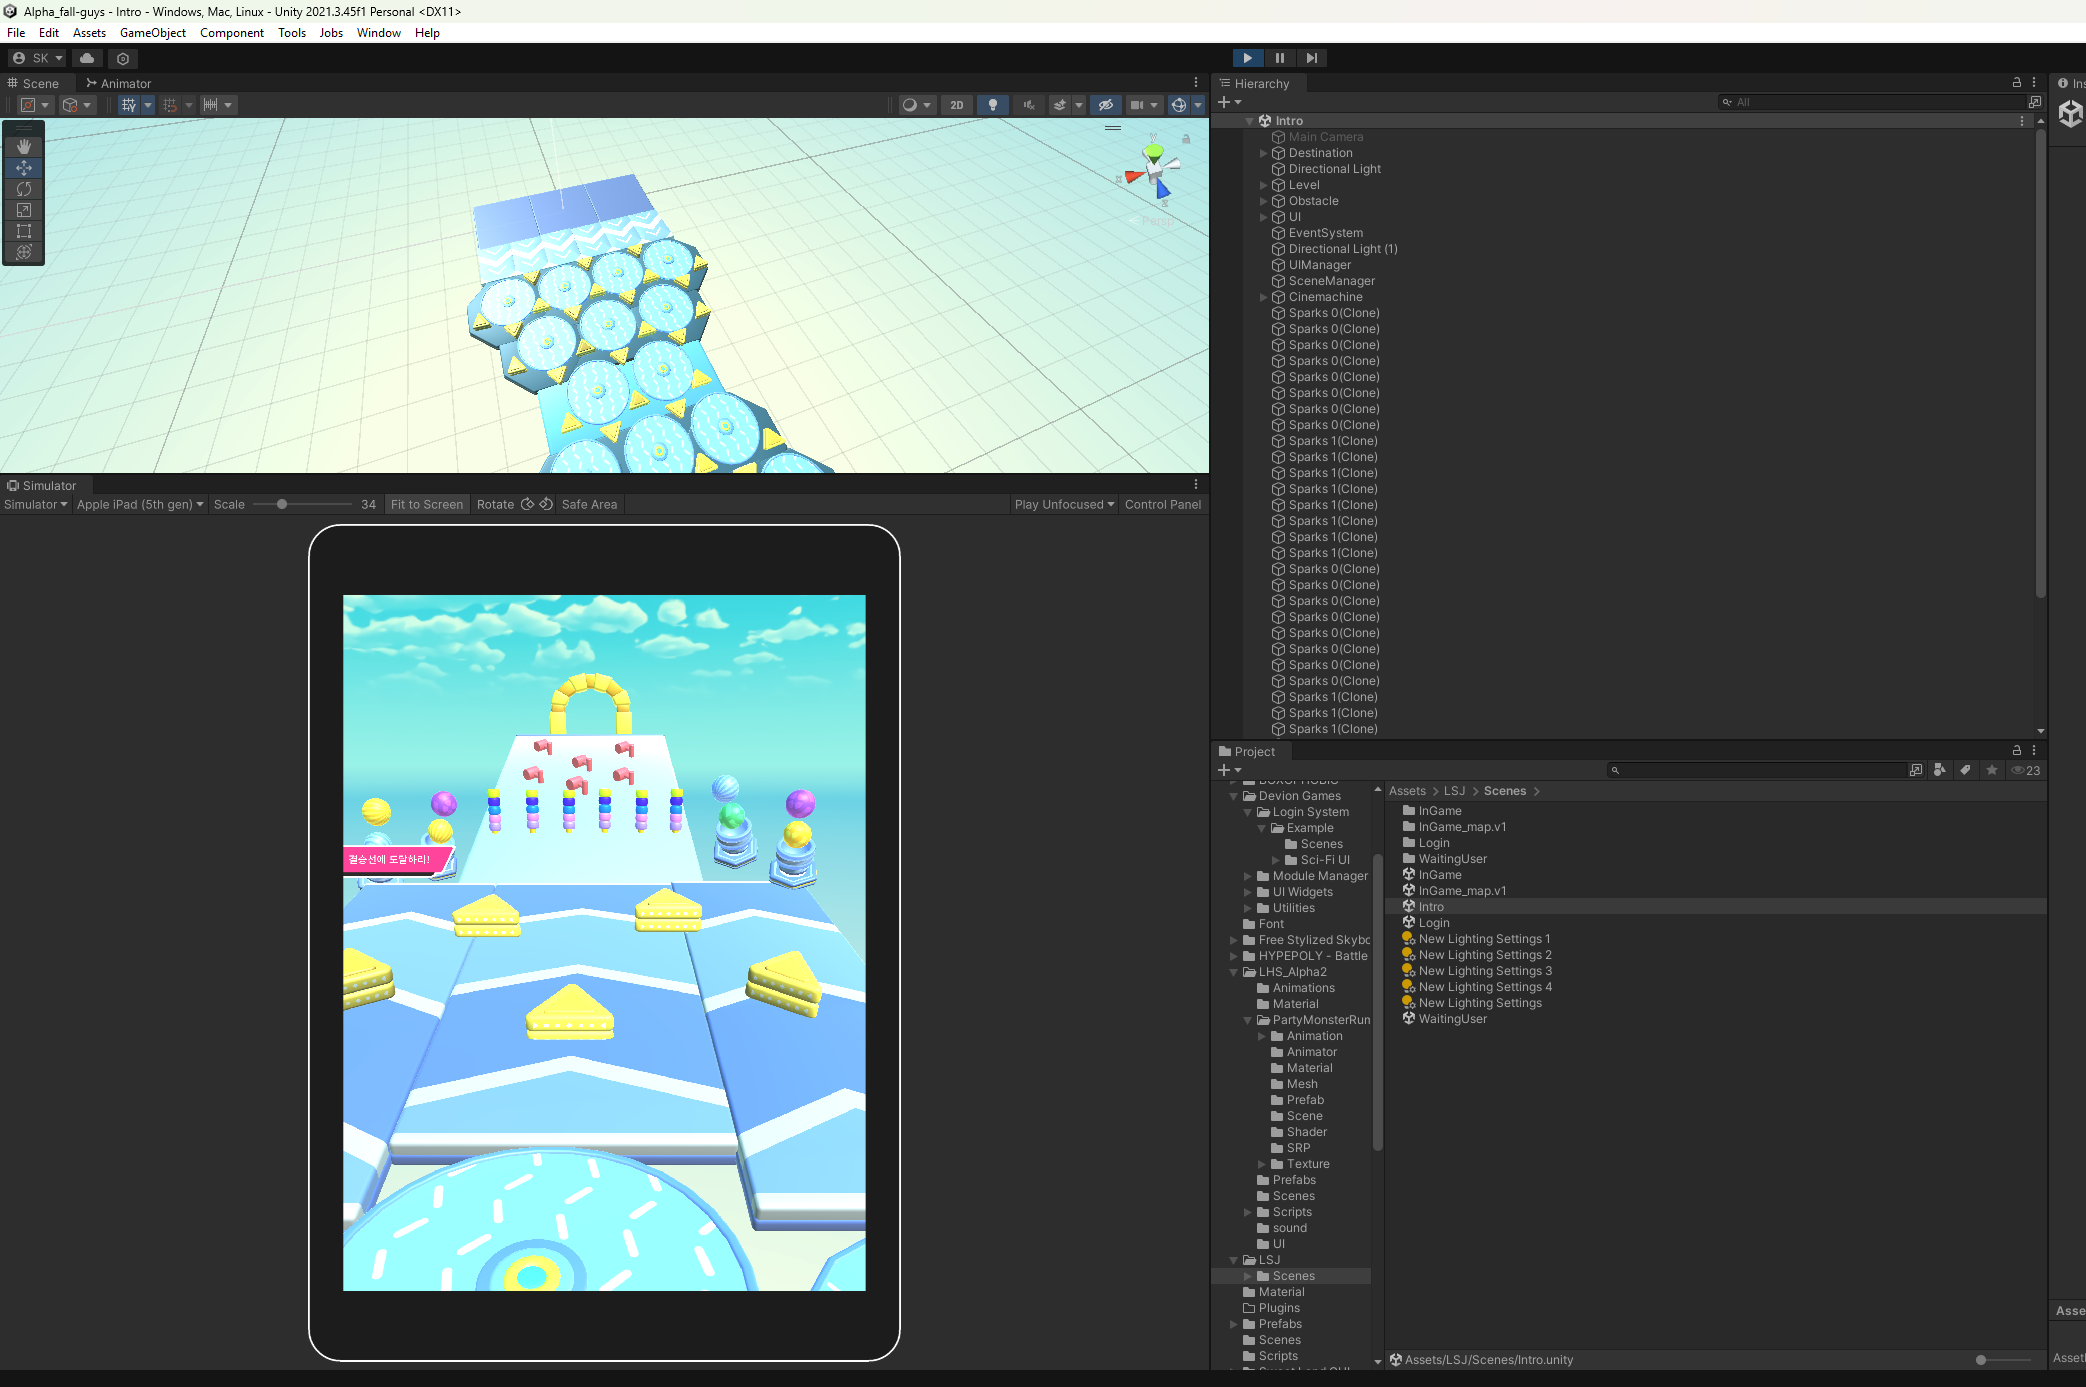
Task: Click the Scene gizmo lock icon
Action: click(x=1186, y=139)
